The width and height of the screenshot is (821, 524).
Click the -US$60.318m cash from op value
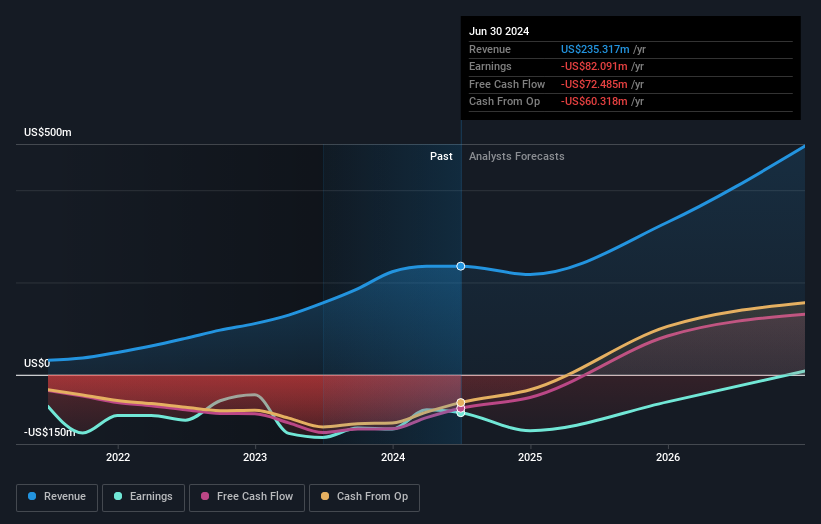point(594,102)
